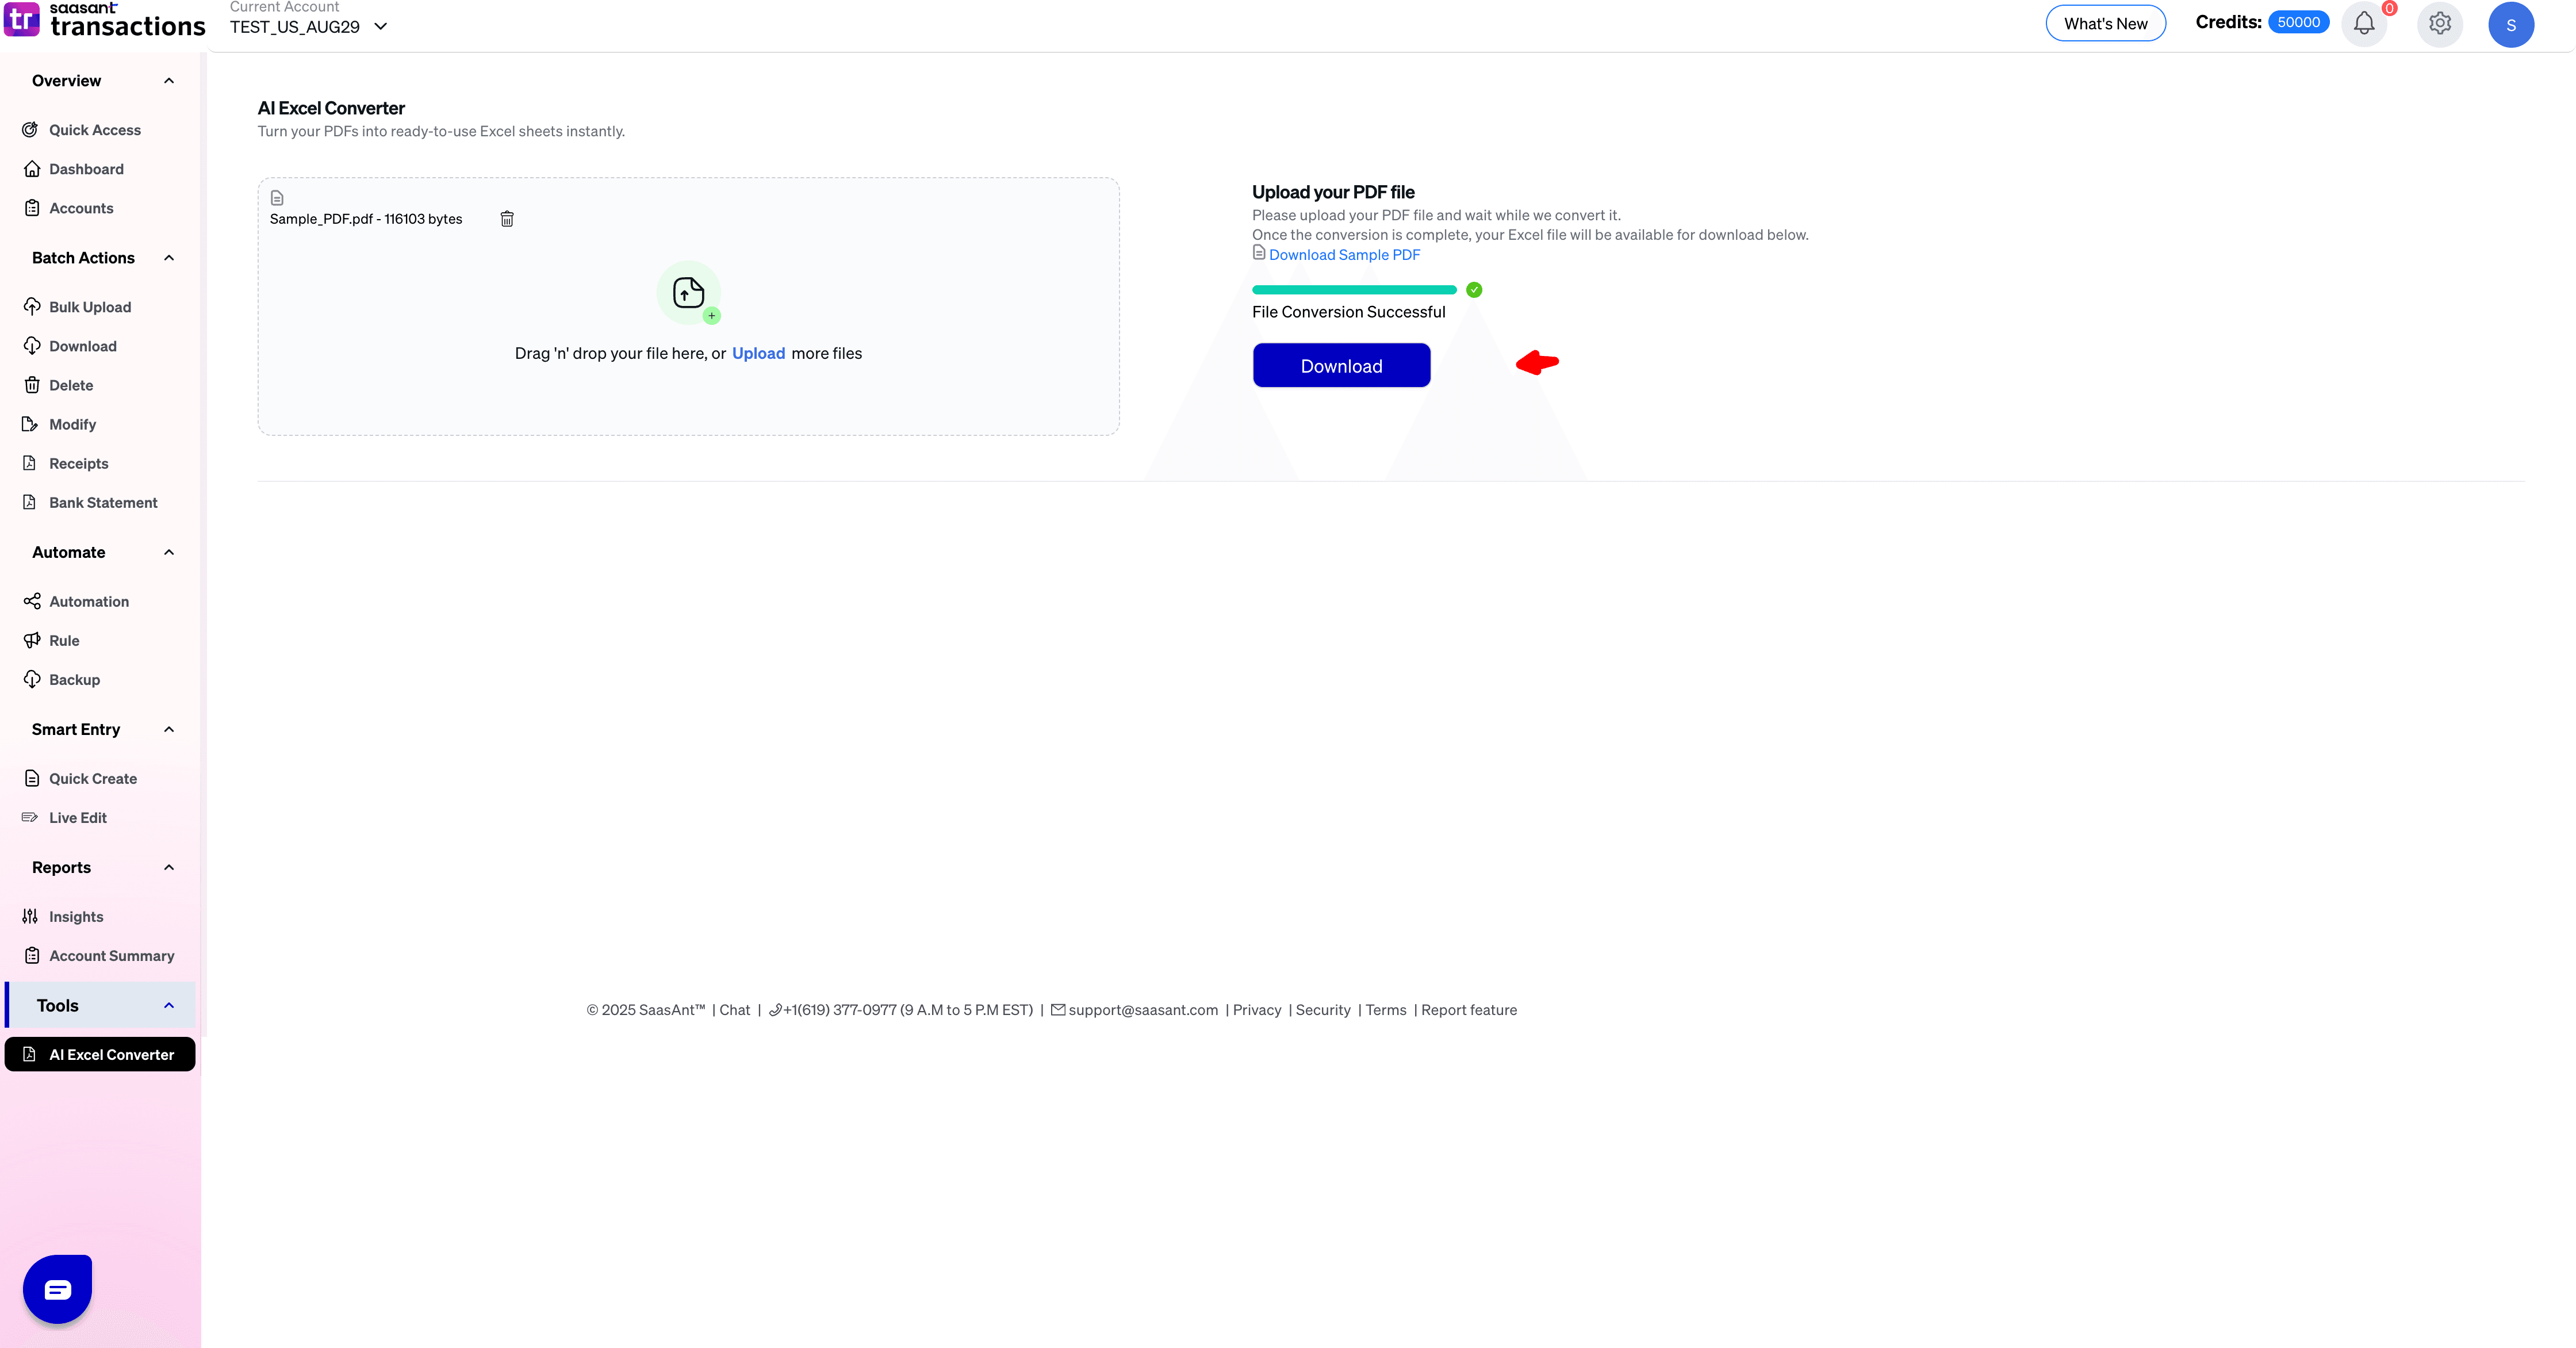Image resolution: width=2576 pixels, height=1348 pixels.
Task: Collapse the Smart Entry section
Action: pyautogui.click(x=169, y=729)
